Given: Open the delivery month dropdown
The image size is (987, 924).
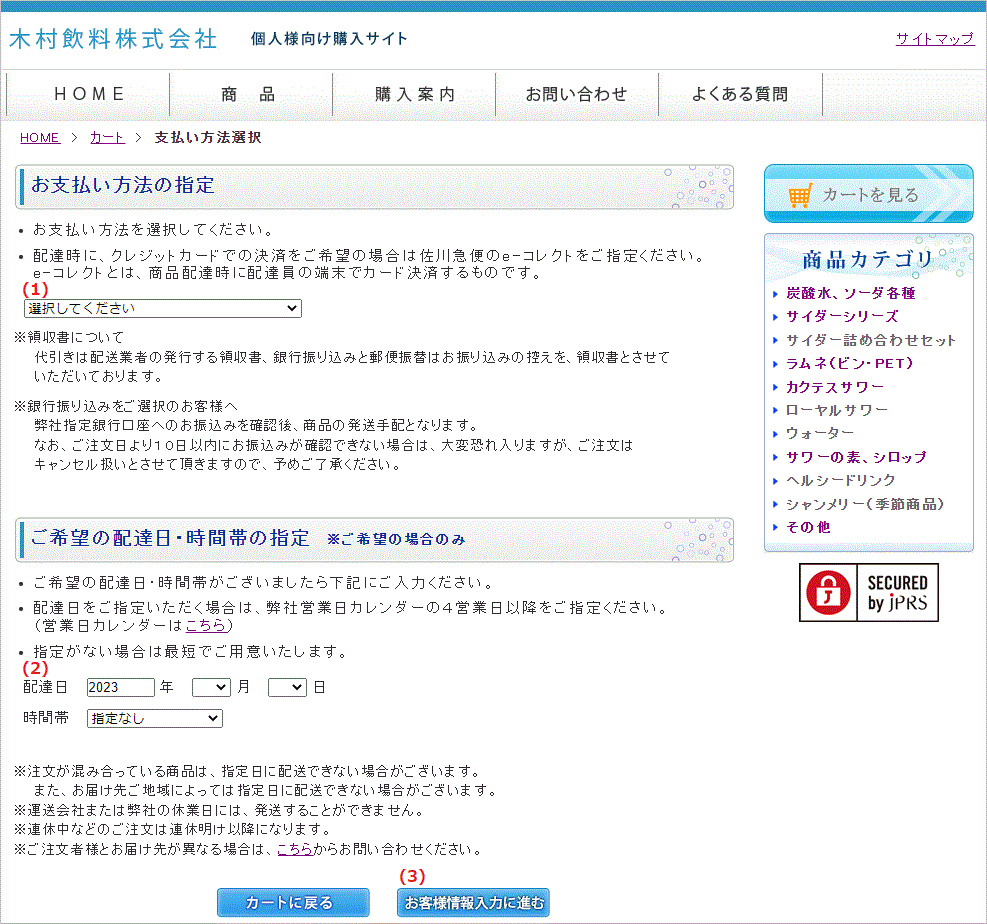Looking at the screenshot, I should tap(210, 687).
